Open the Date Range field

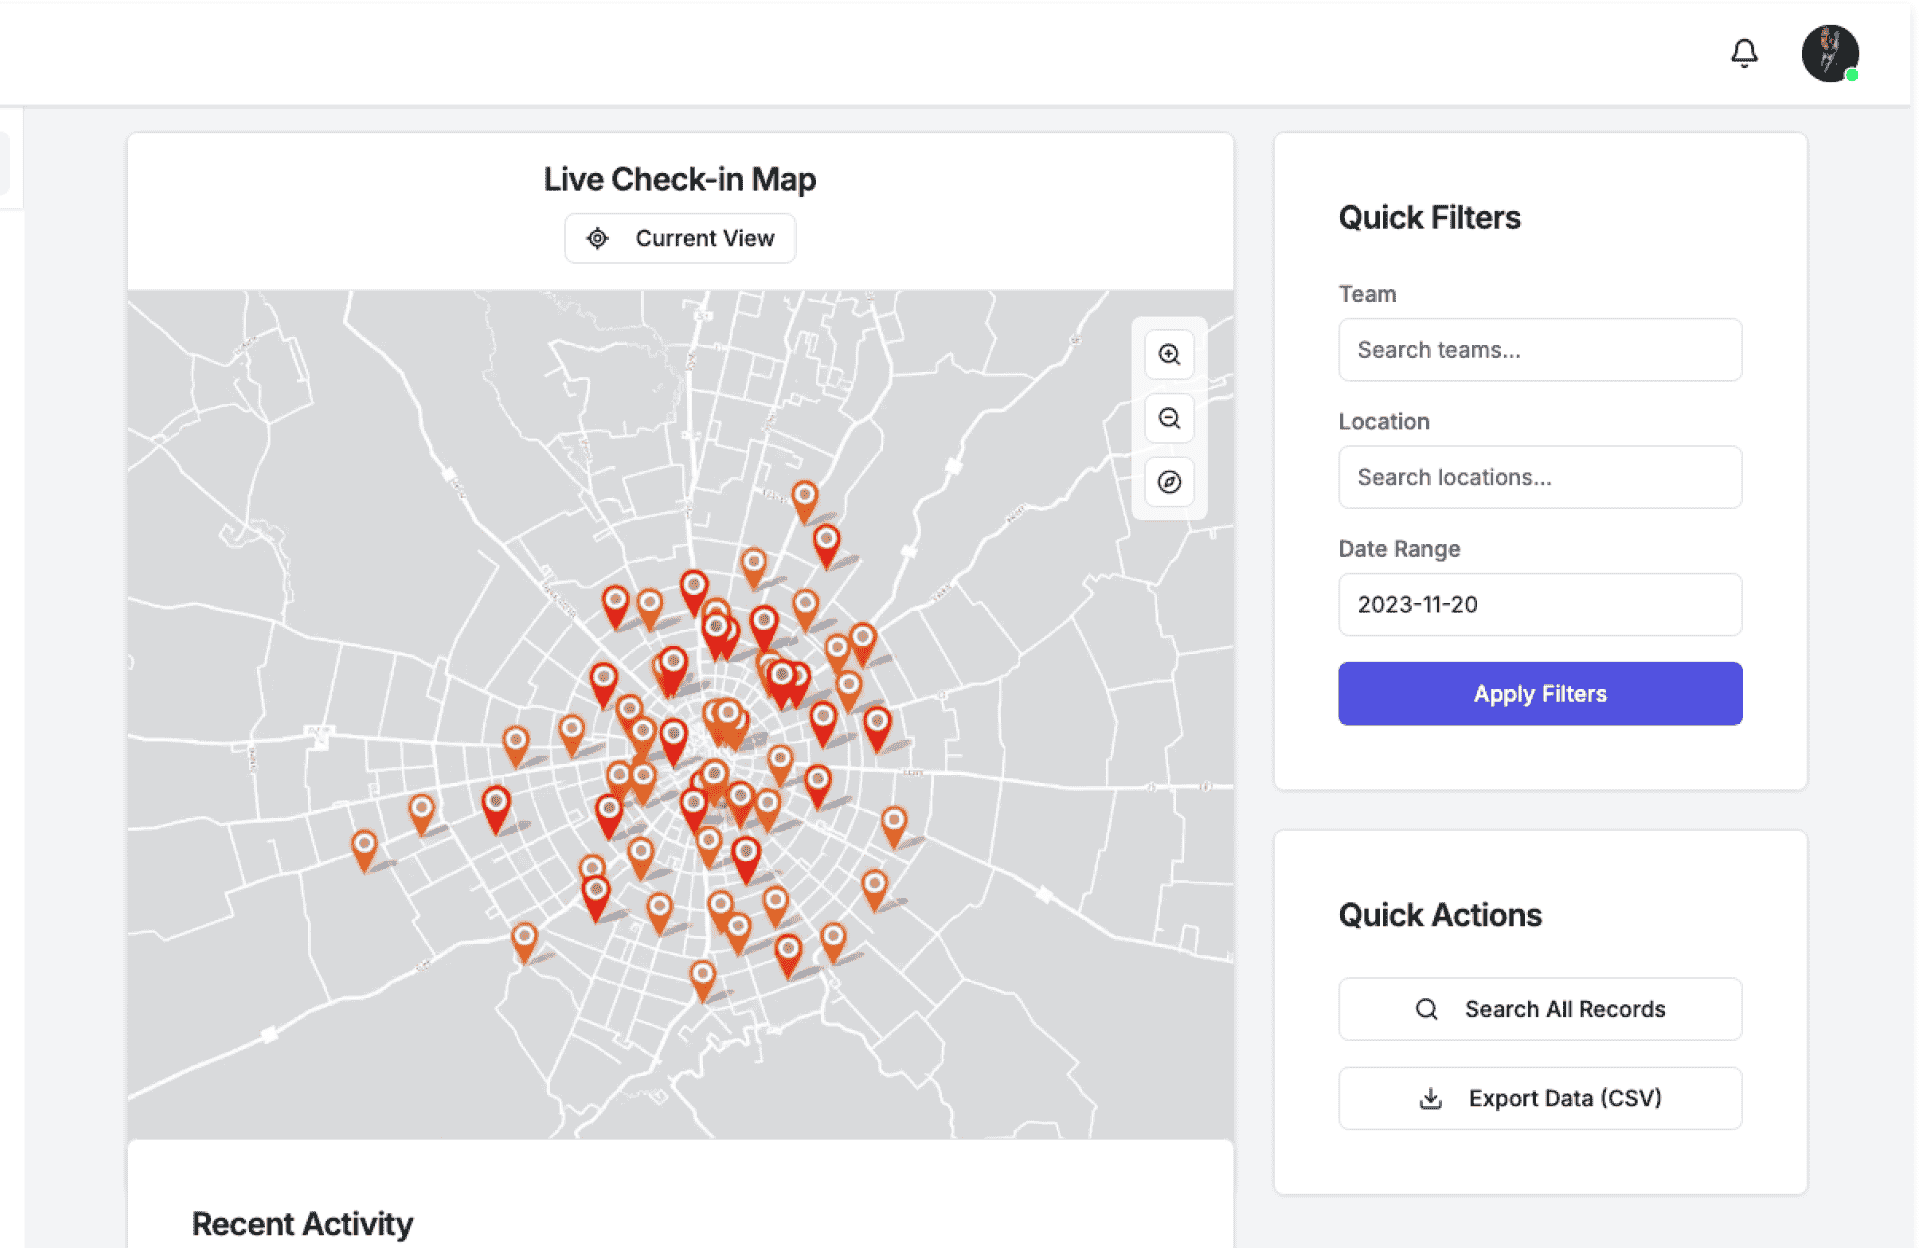click(x=1540, y=604)
